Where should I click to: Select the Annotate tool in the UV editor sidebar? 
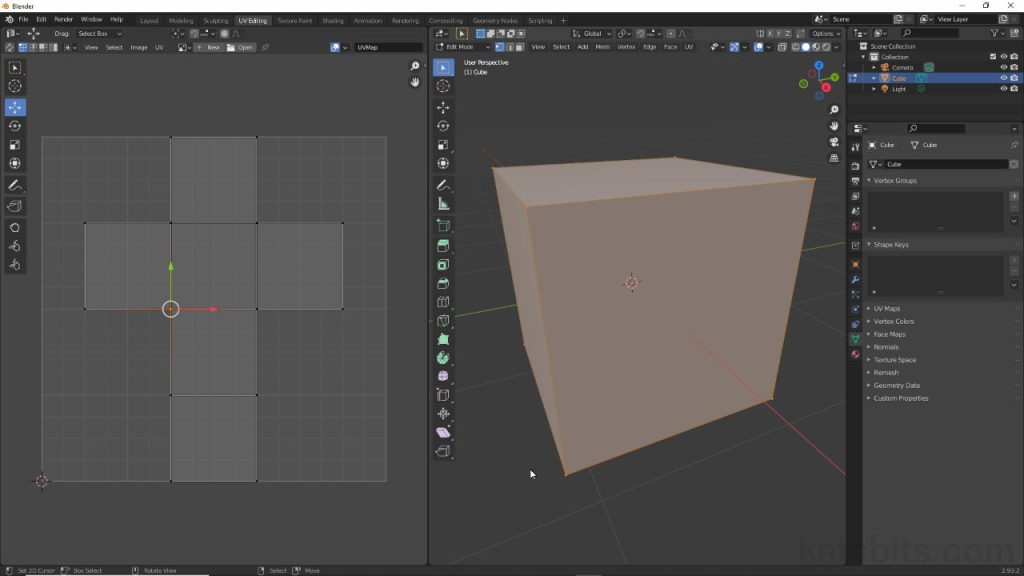point(15,185)
